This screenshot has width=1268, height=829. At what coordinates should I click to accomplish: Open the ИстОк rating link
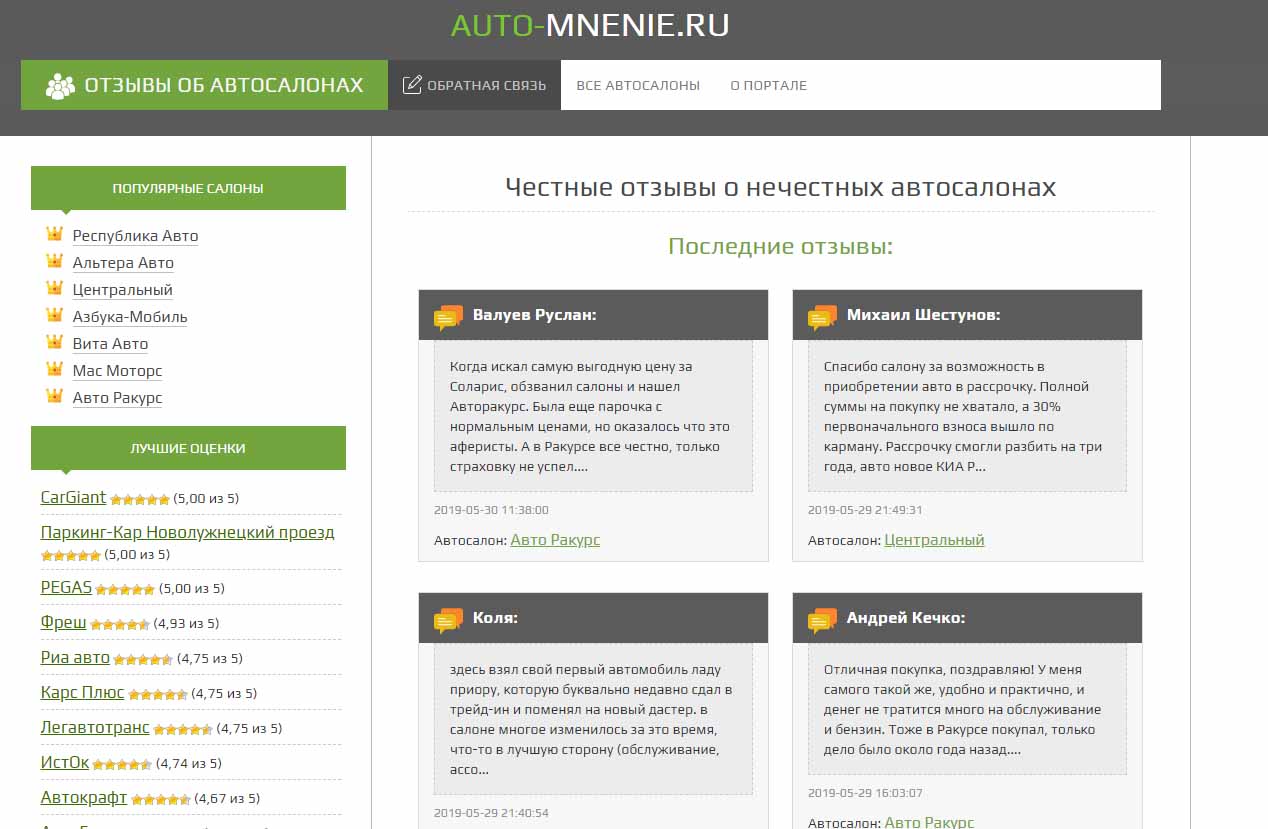click(64, 762)
